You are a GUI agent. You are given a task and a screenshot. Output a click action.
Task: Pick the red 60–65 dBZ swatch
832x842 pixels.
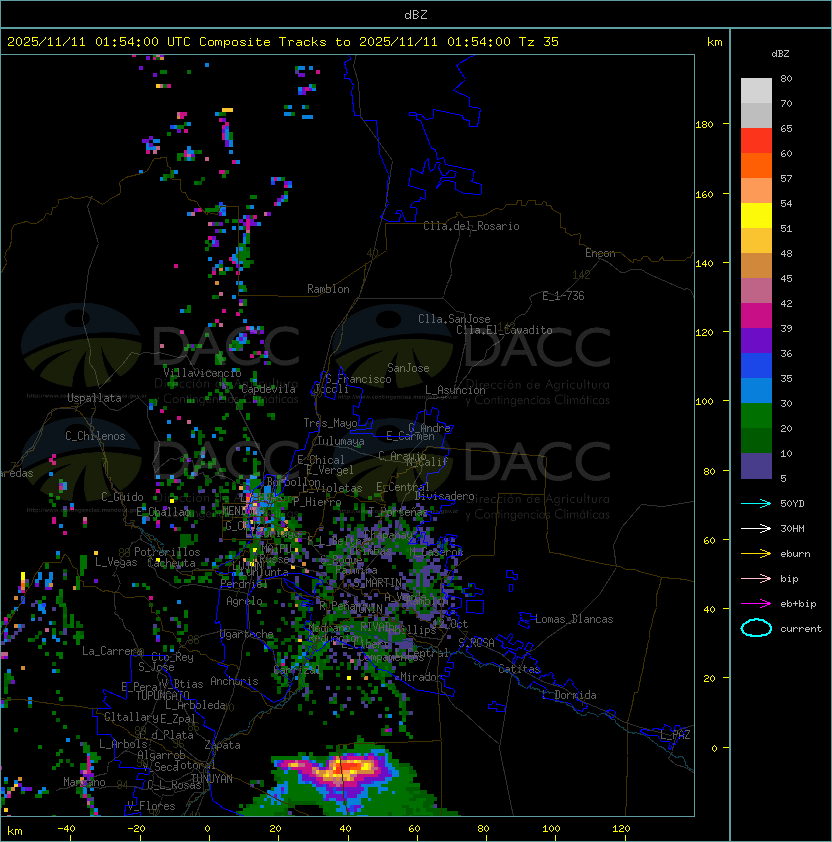756,140
